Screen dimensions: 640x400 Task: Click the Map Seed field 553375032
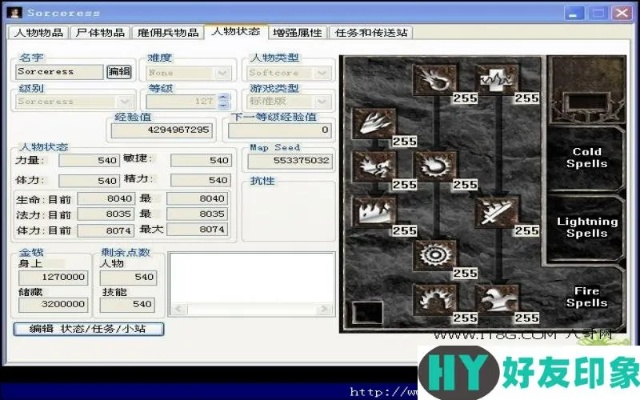pyautogui.click(x=290, y=161)
